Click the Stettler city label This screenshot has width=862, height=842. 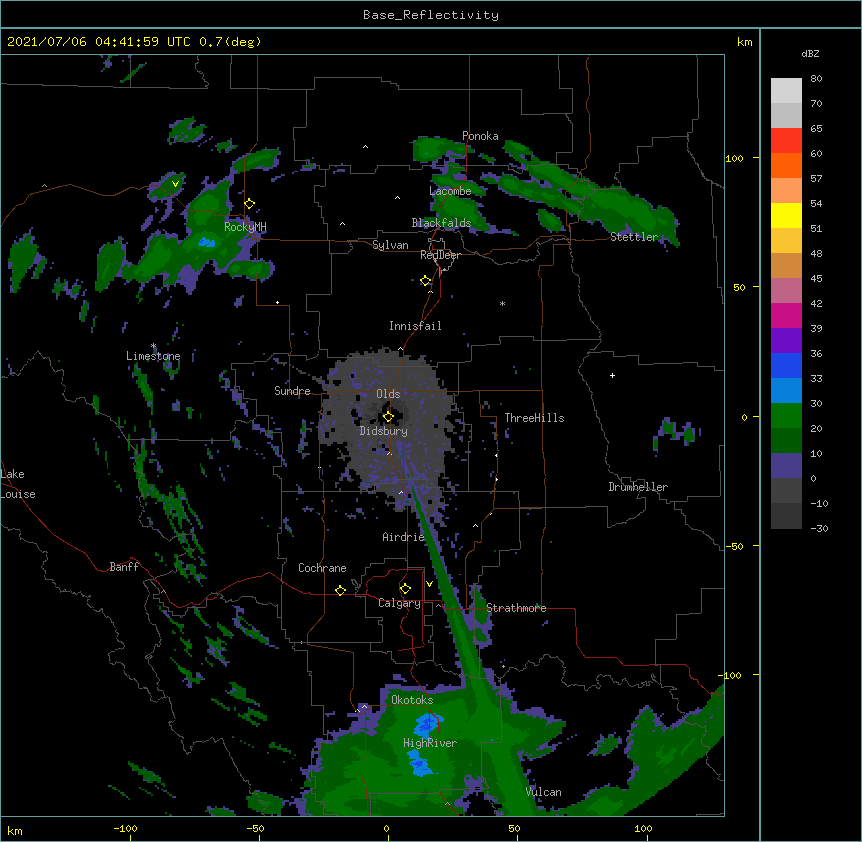[x=634, y=237]
